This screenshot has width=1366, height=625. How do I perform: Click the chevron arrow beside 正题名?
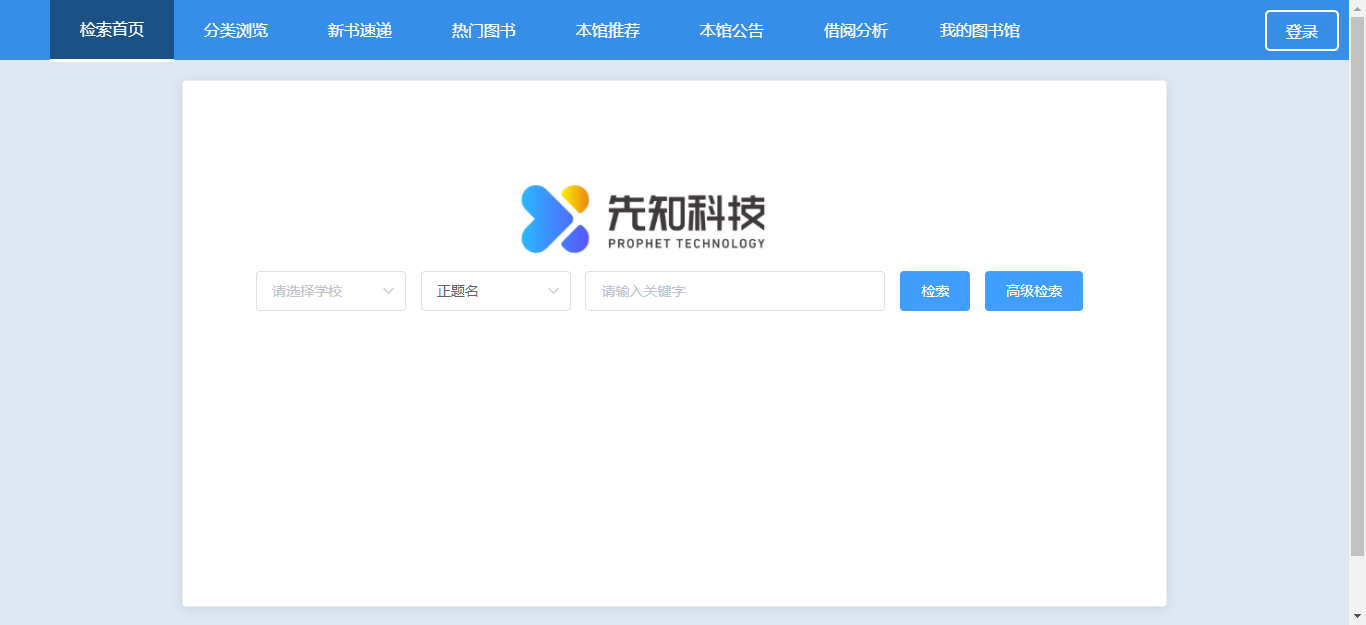coord(553,291)
